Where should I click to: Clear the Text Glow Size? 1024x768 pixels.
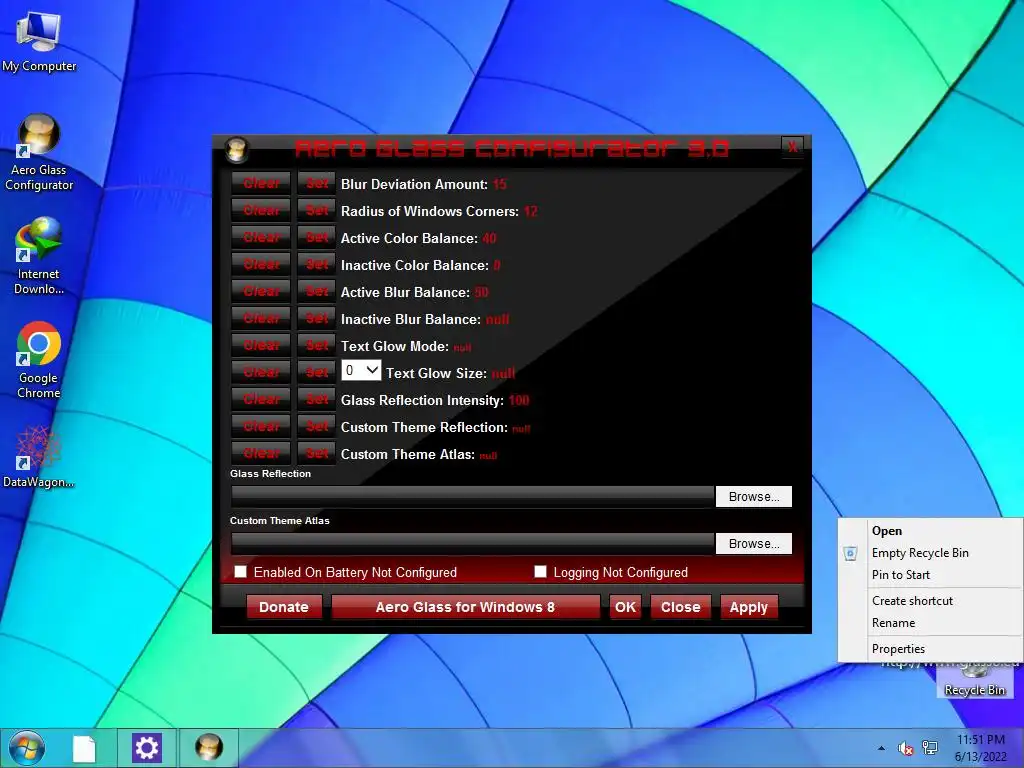(261, 372)
